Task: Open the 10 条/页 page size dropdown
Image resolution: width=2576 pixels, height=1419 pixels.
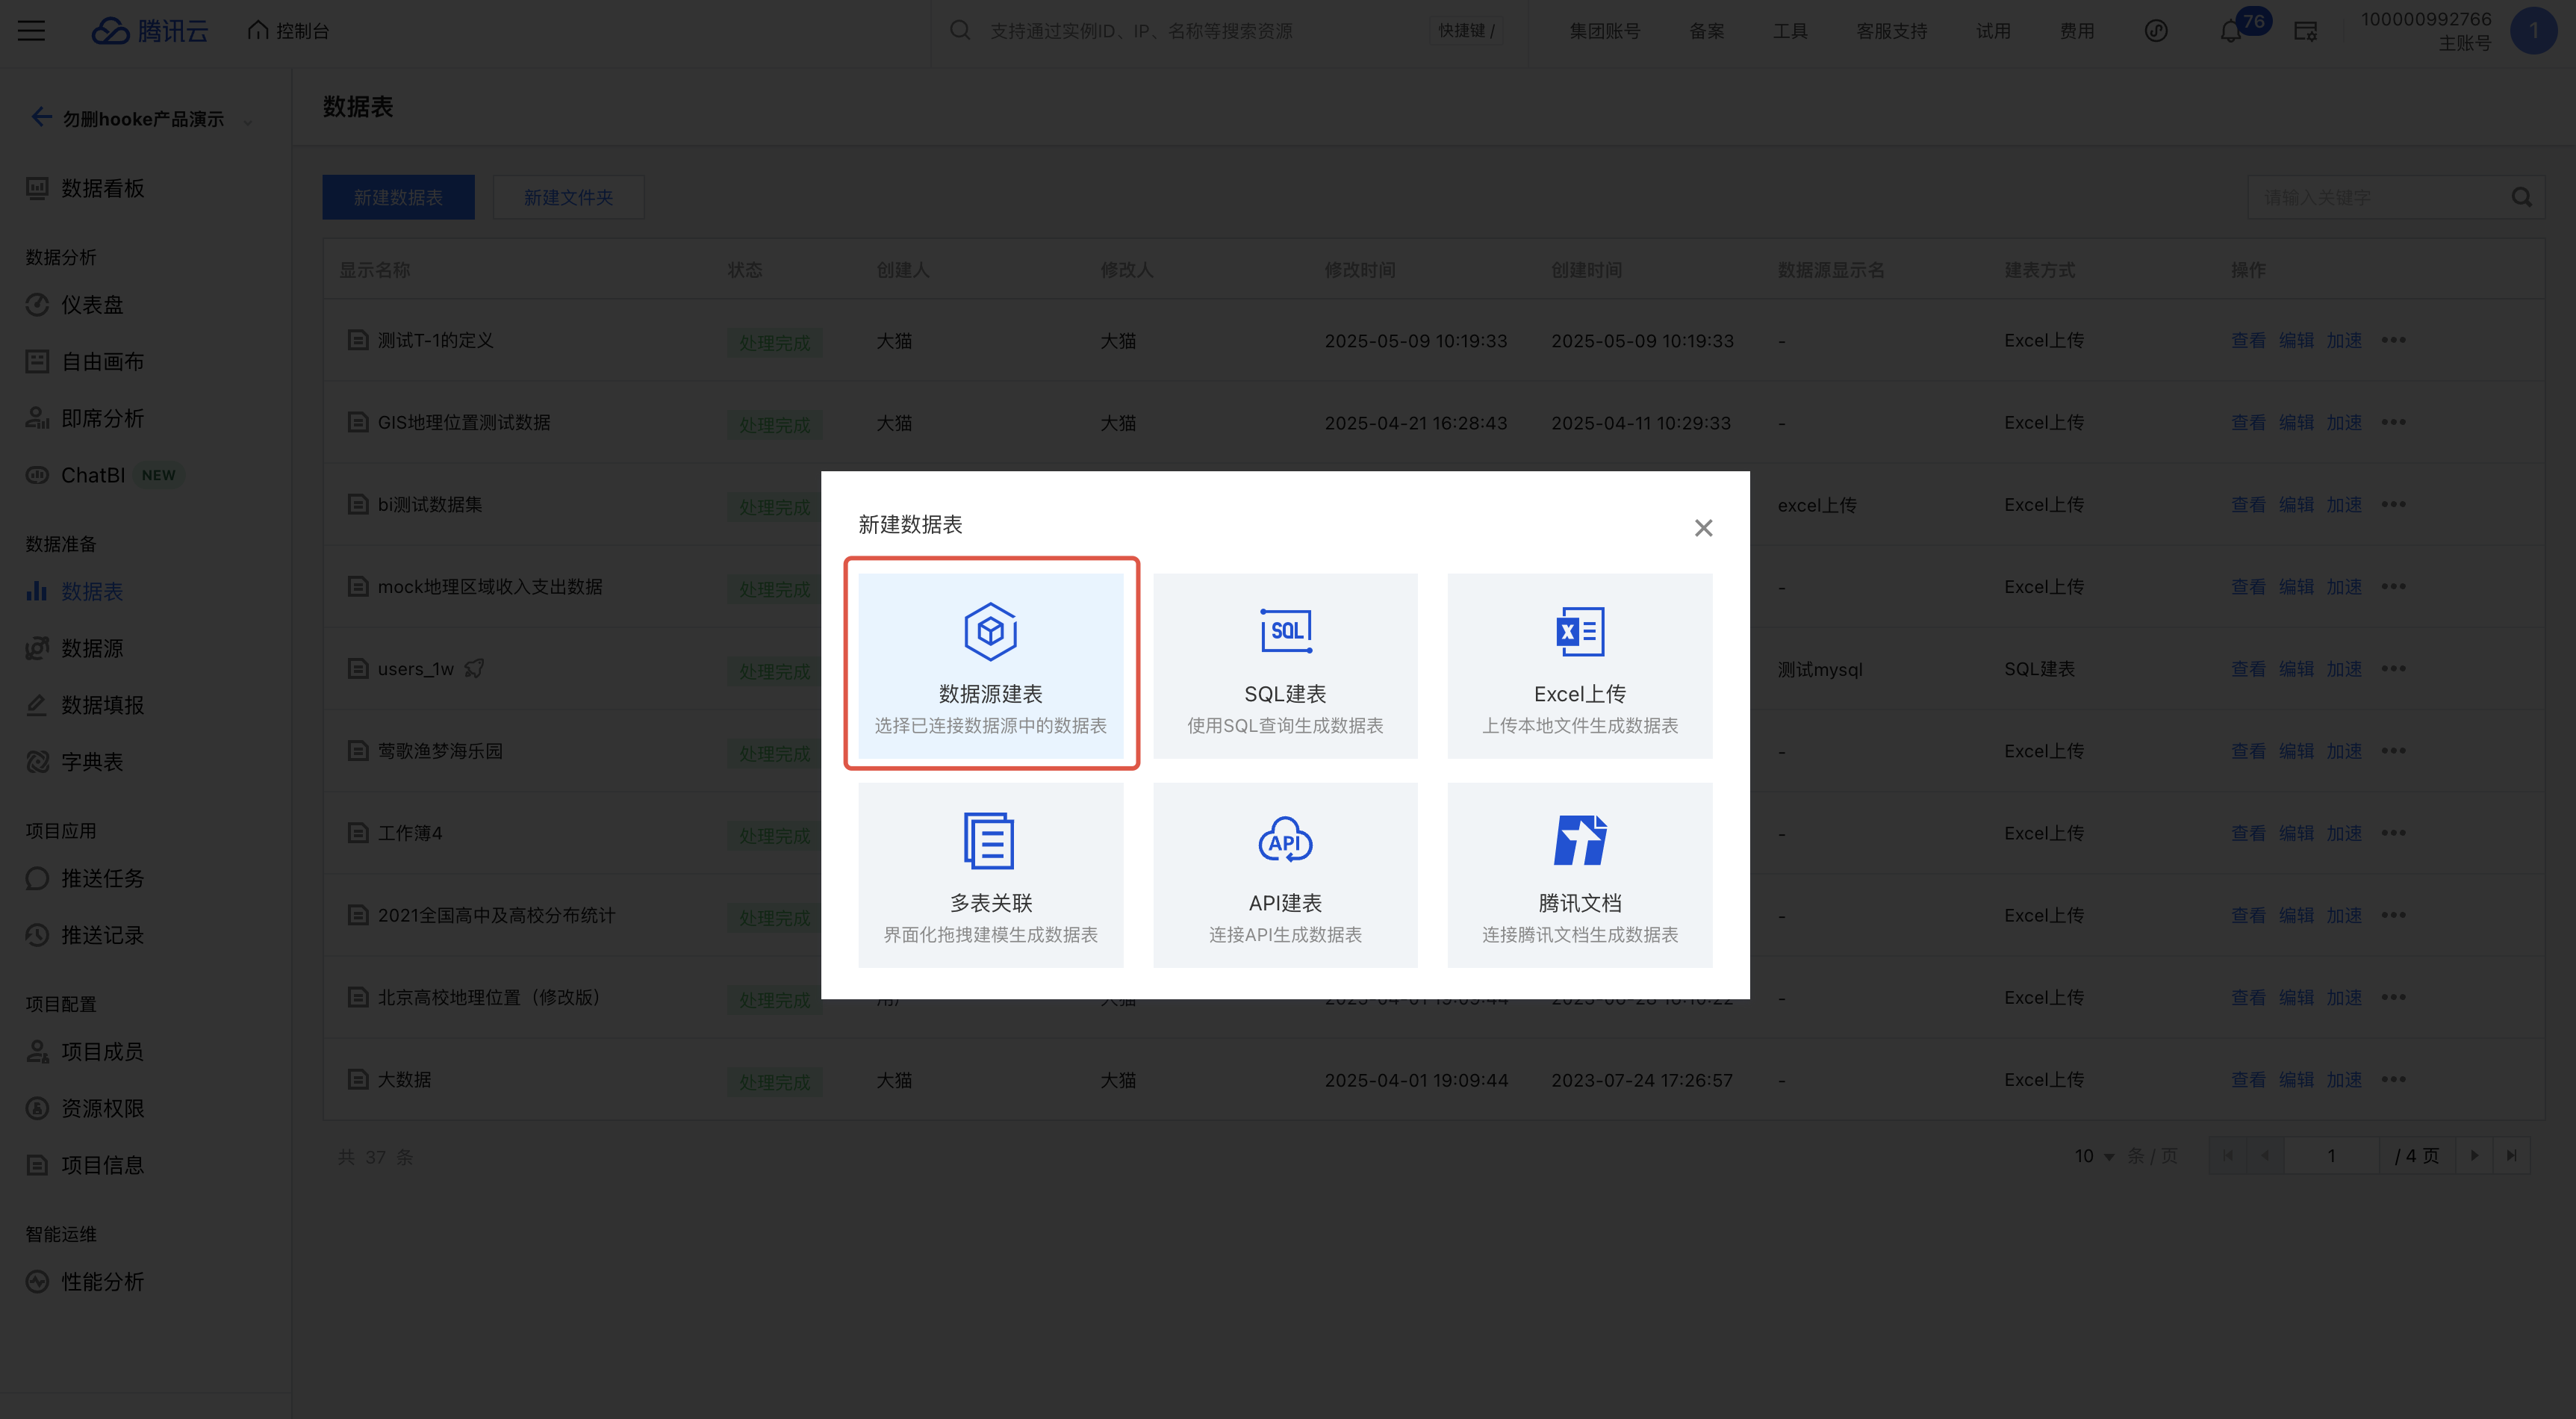Action: 2093,1156
